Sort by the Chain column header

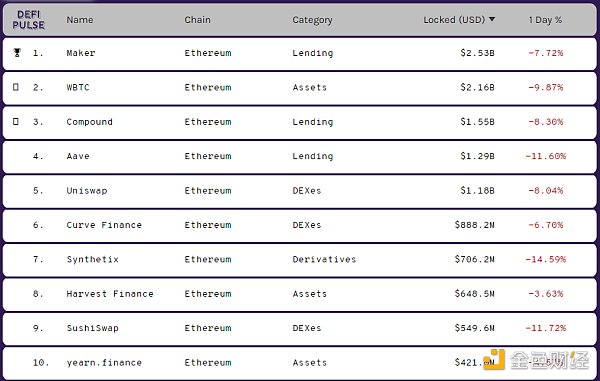click(197, 20)
